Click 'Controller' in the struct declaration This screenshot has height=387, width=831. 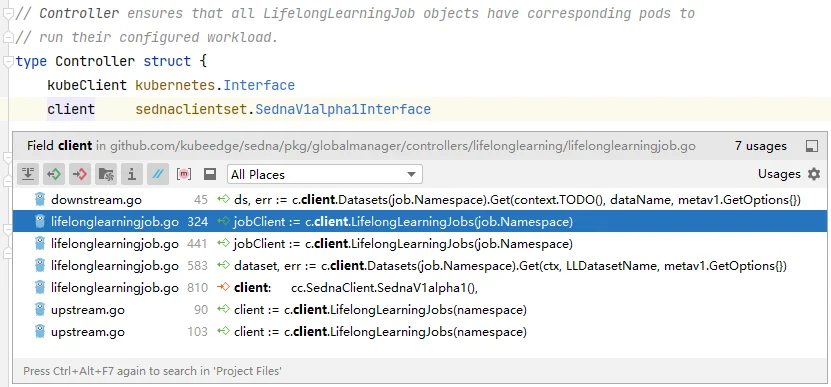(95, 61)
